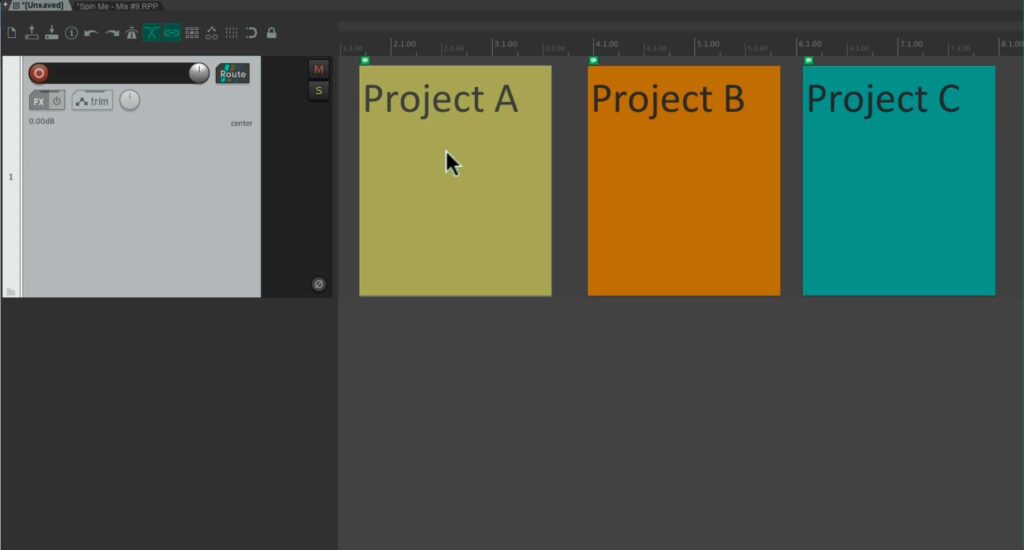Open the track Route button
1024x550 pixels.
click(232, 73)
